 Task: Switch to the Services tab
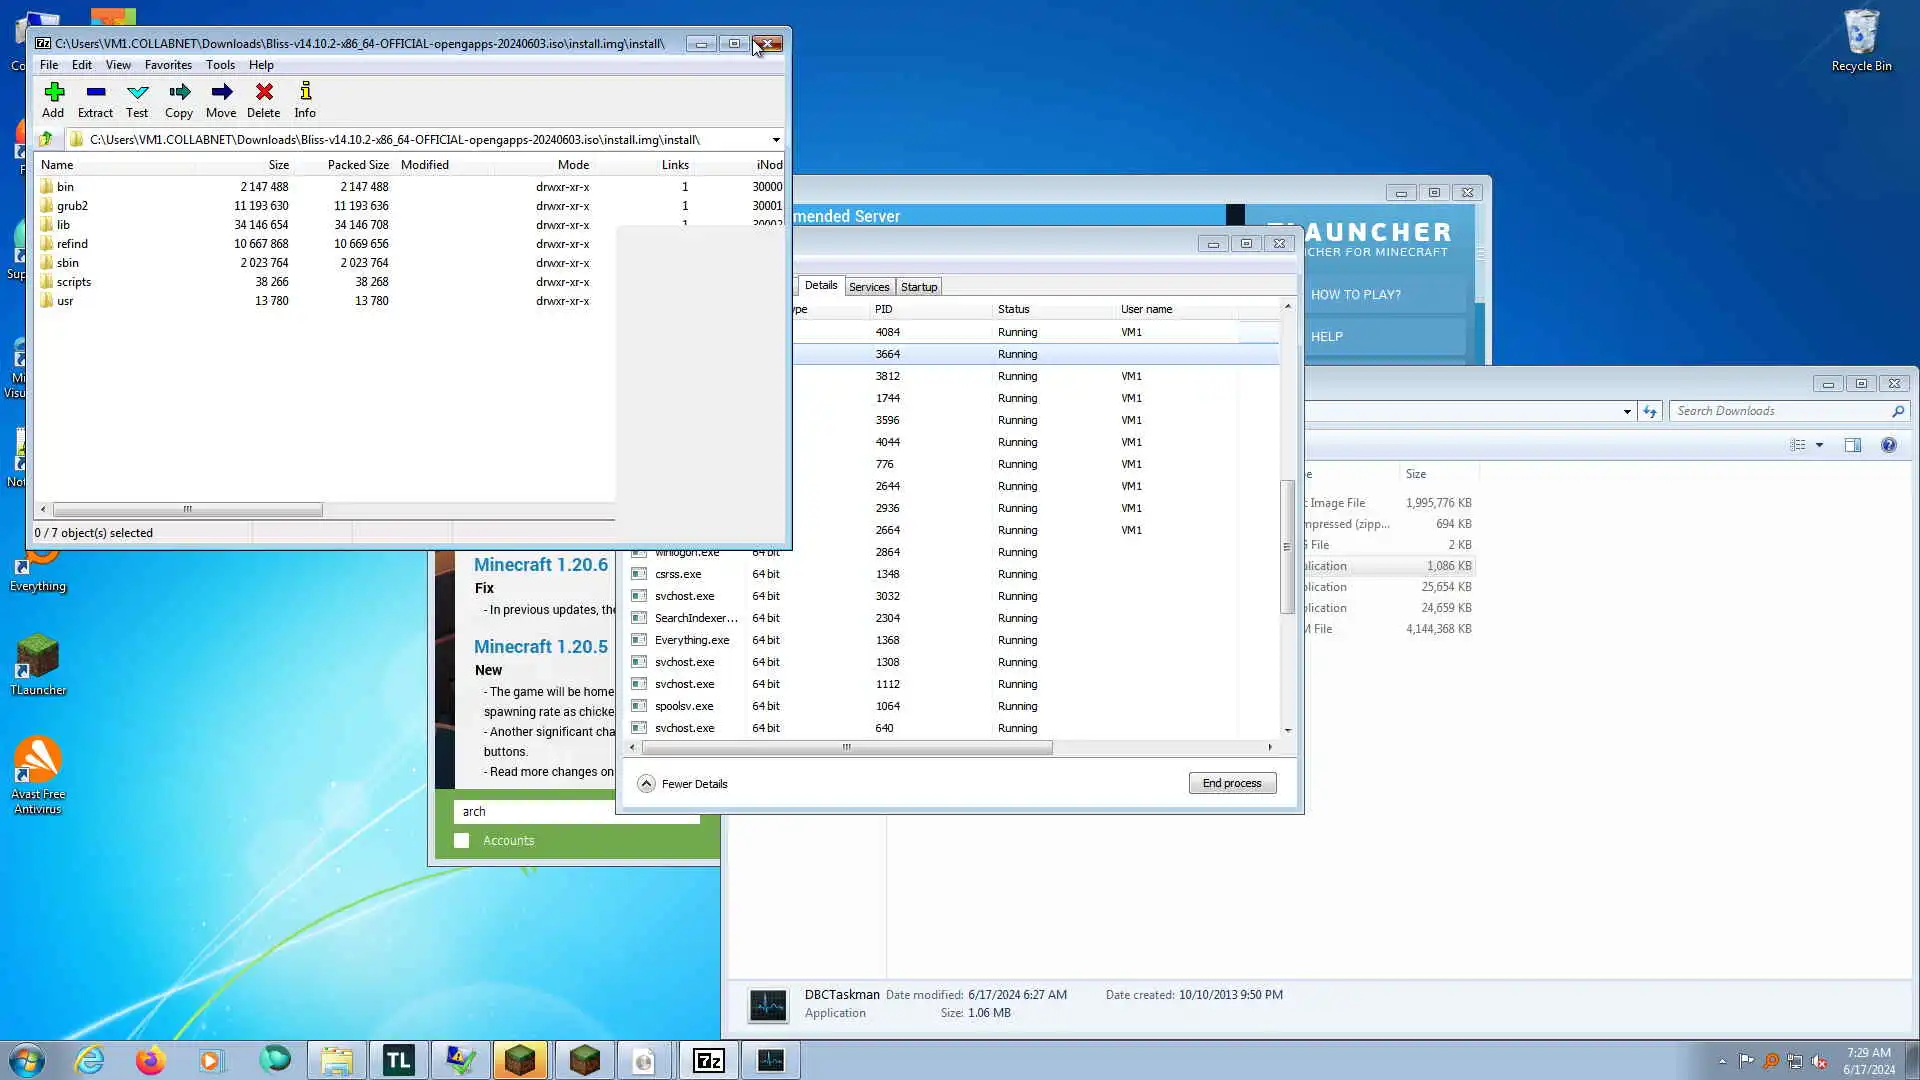[868, 287]
